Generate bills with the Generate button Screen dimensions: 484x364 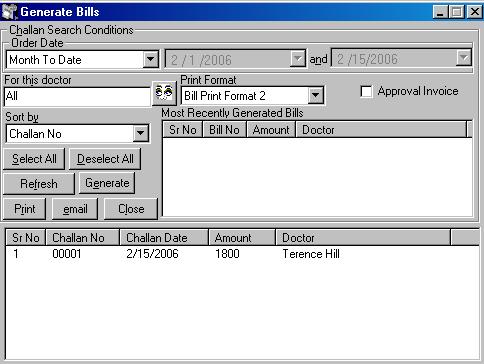[107, 183]
